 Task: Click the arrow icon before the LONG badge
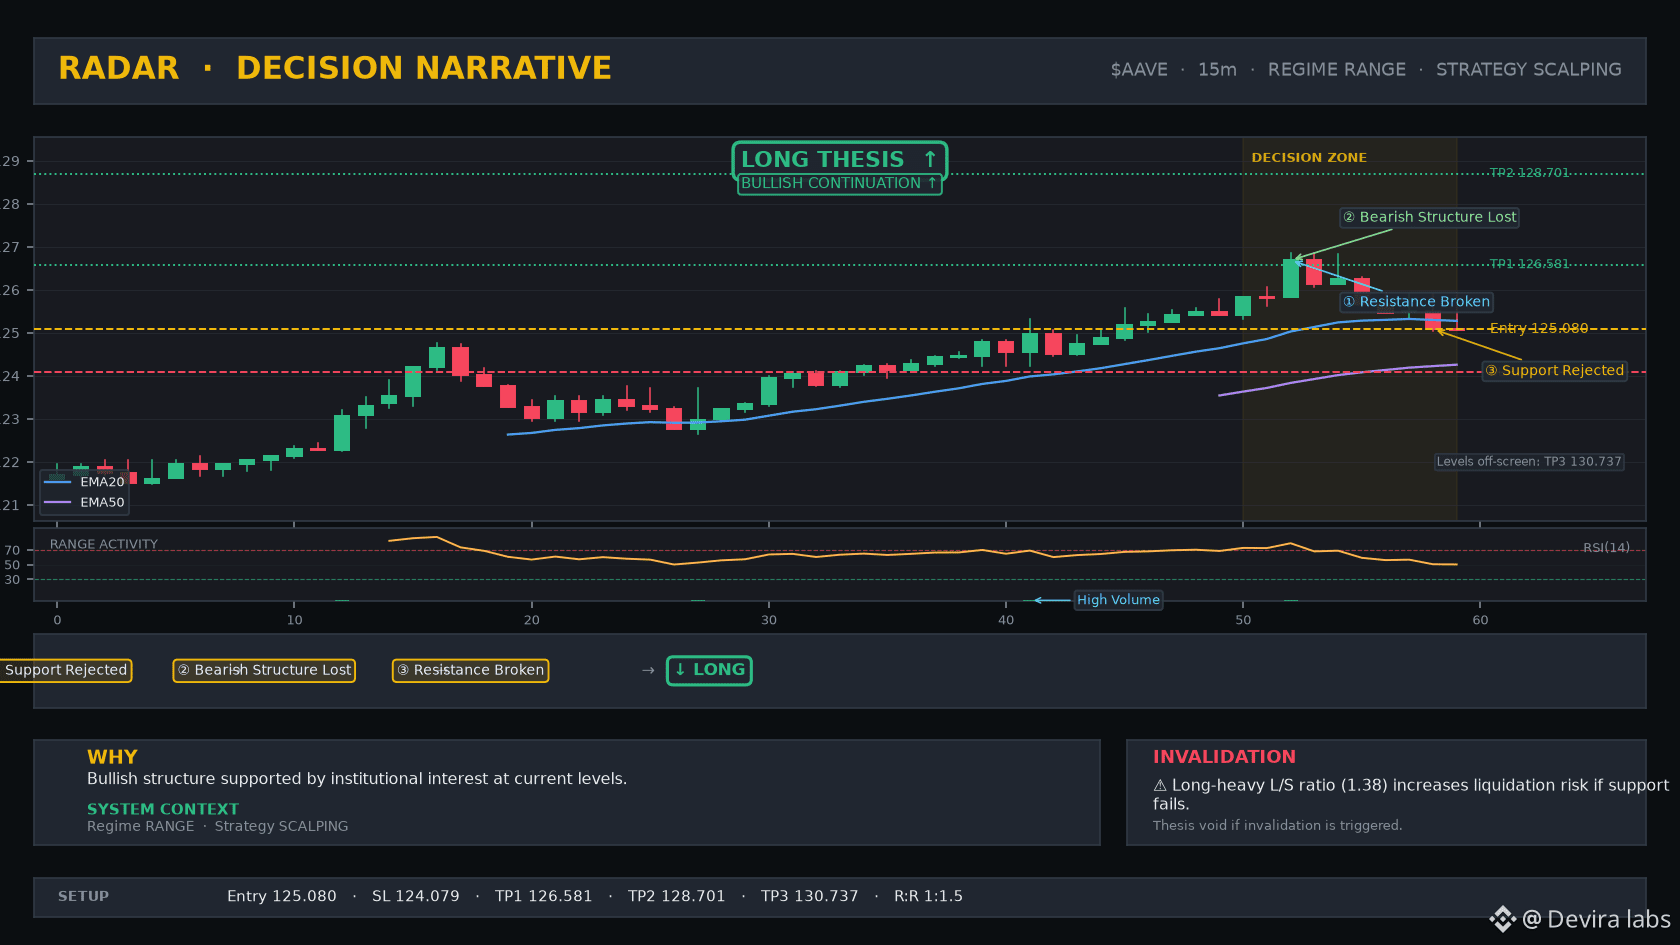[648, 670]
